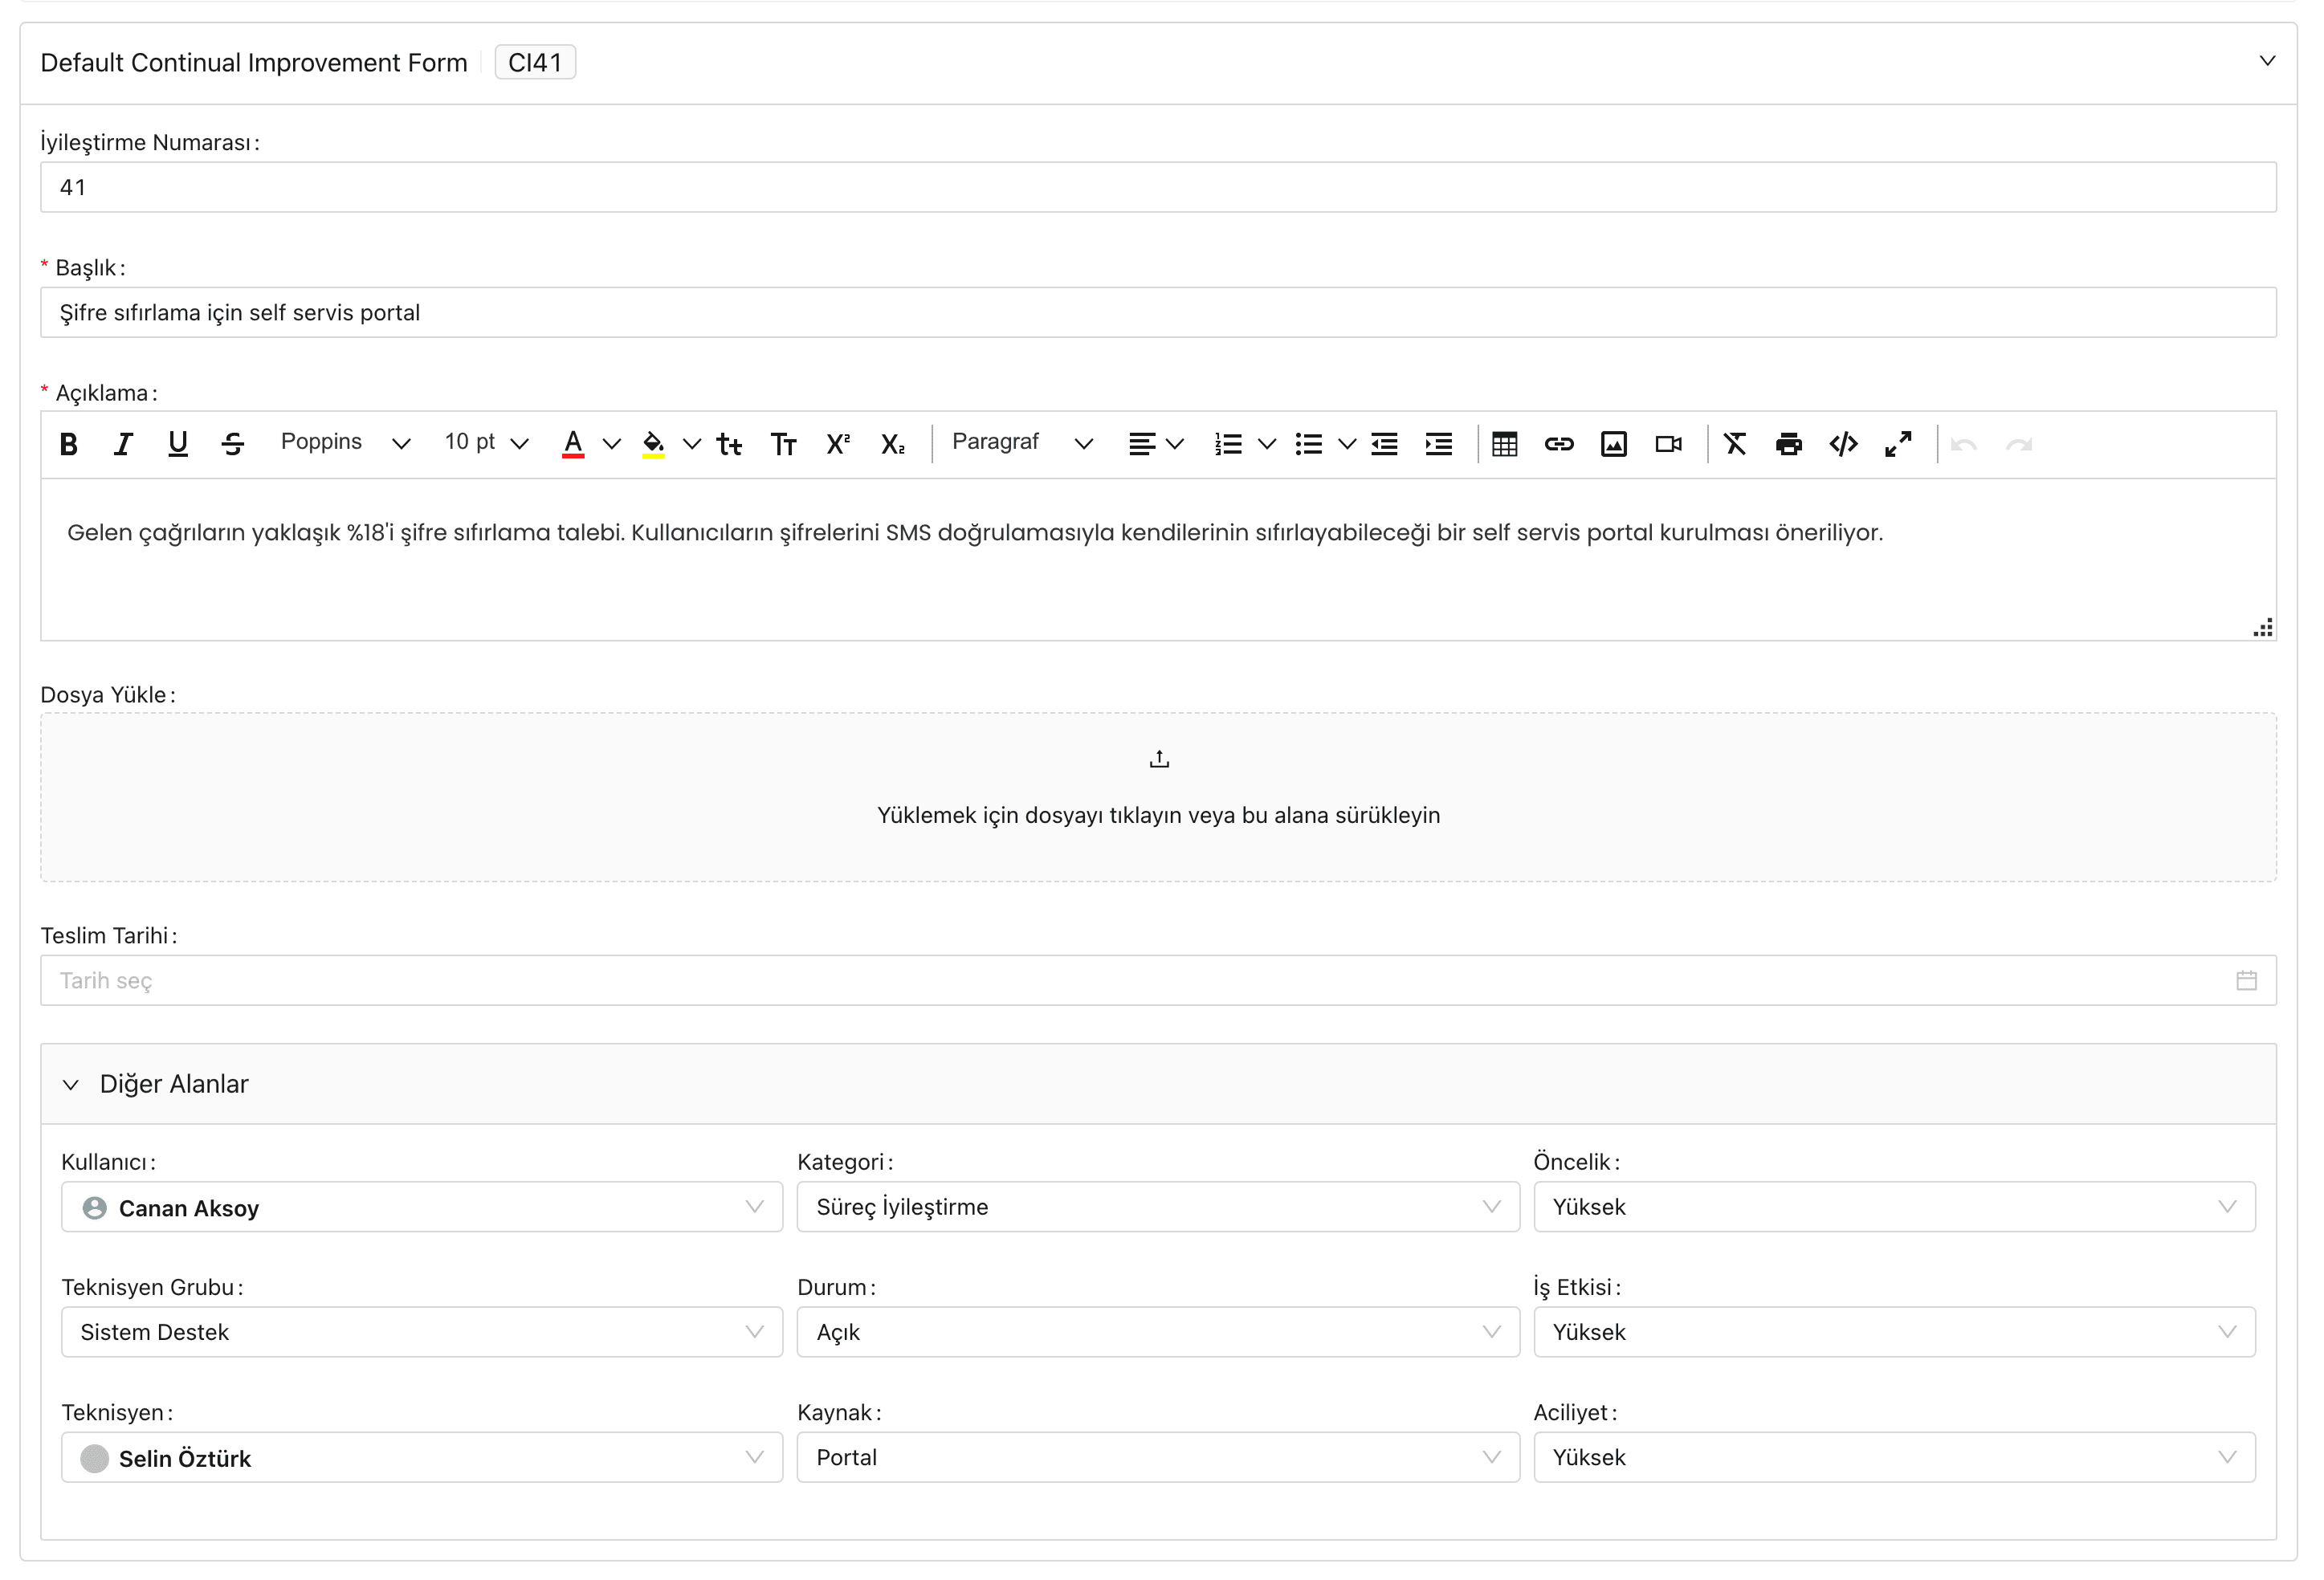Expand editor to fullscreen
Screen dimensions: 2324x1580
(x=1899, y=444)
